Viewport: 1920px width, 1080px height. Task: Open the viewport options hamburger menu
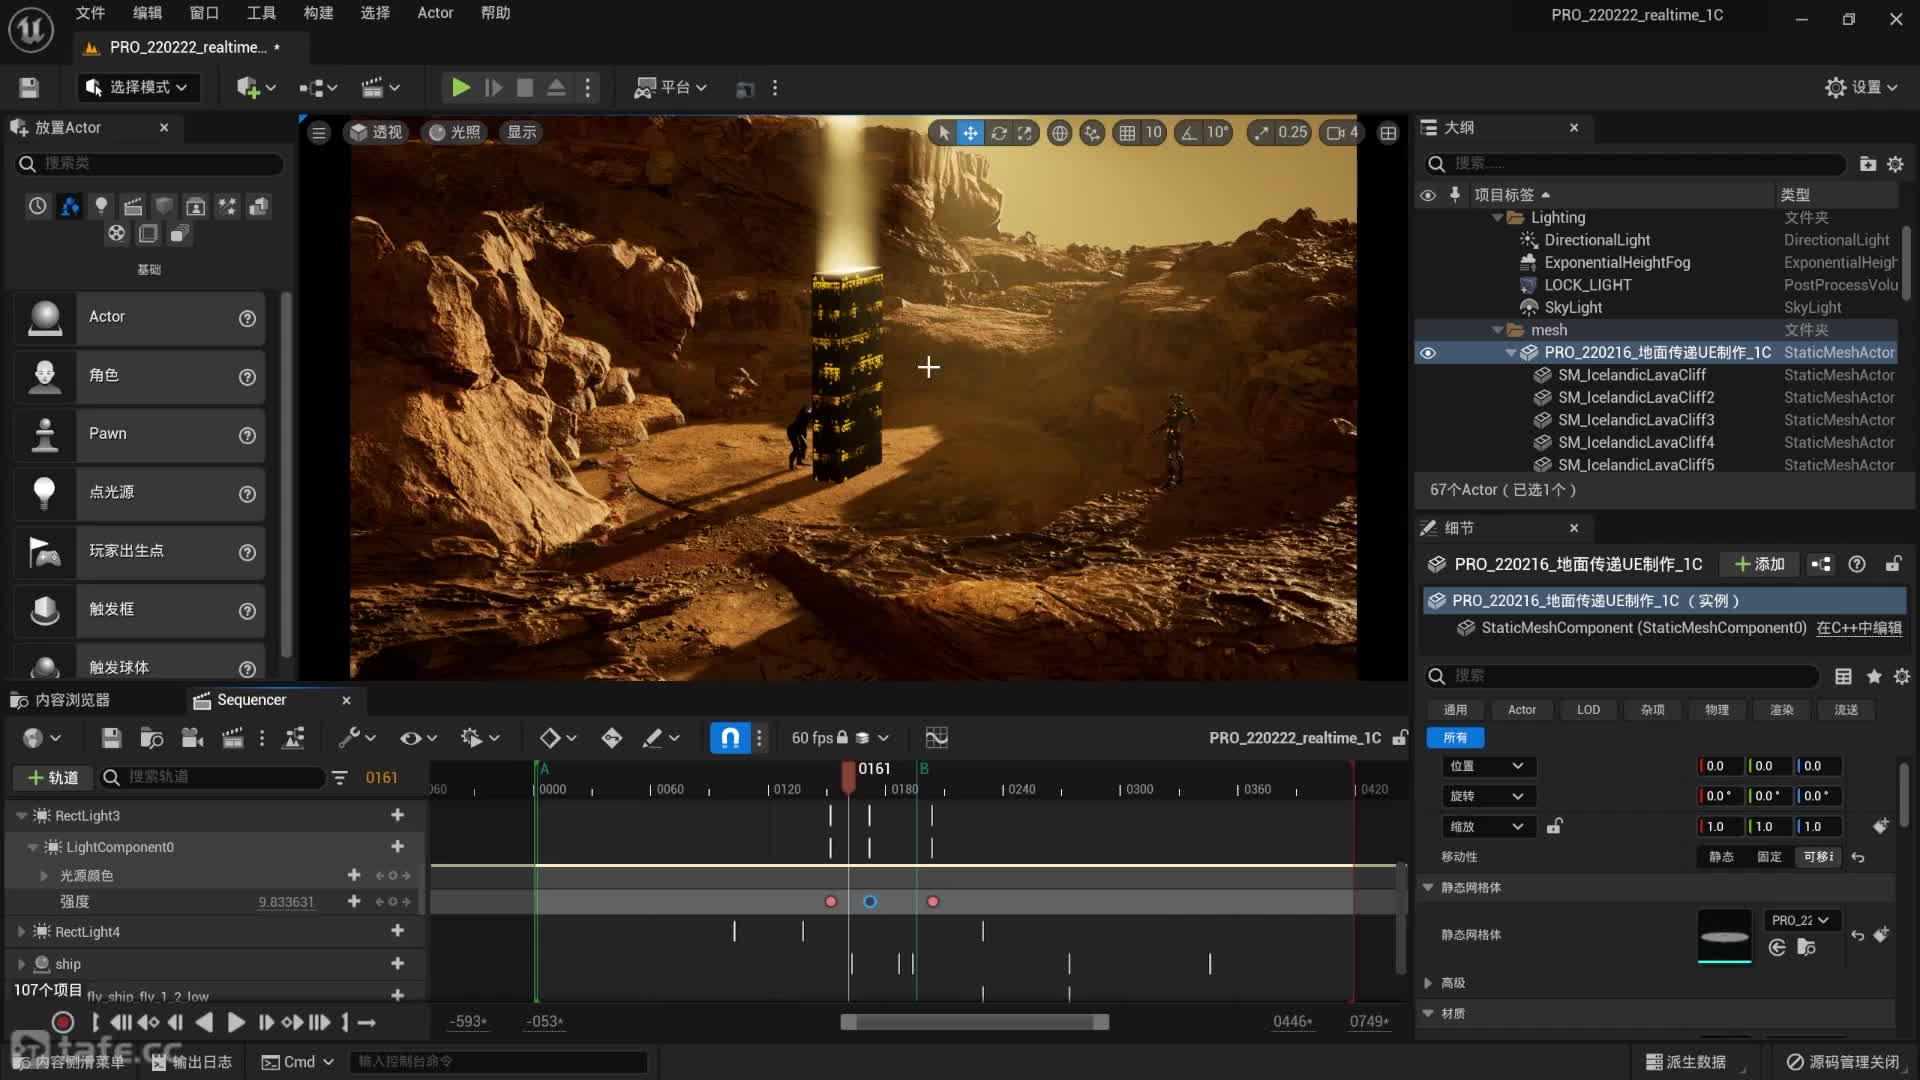[x=319, y=132]
